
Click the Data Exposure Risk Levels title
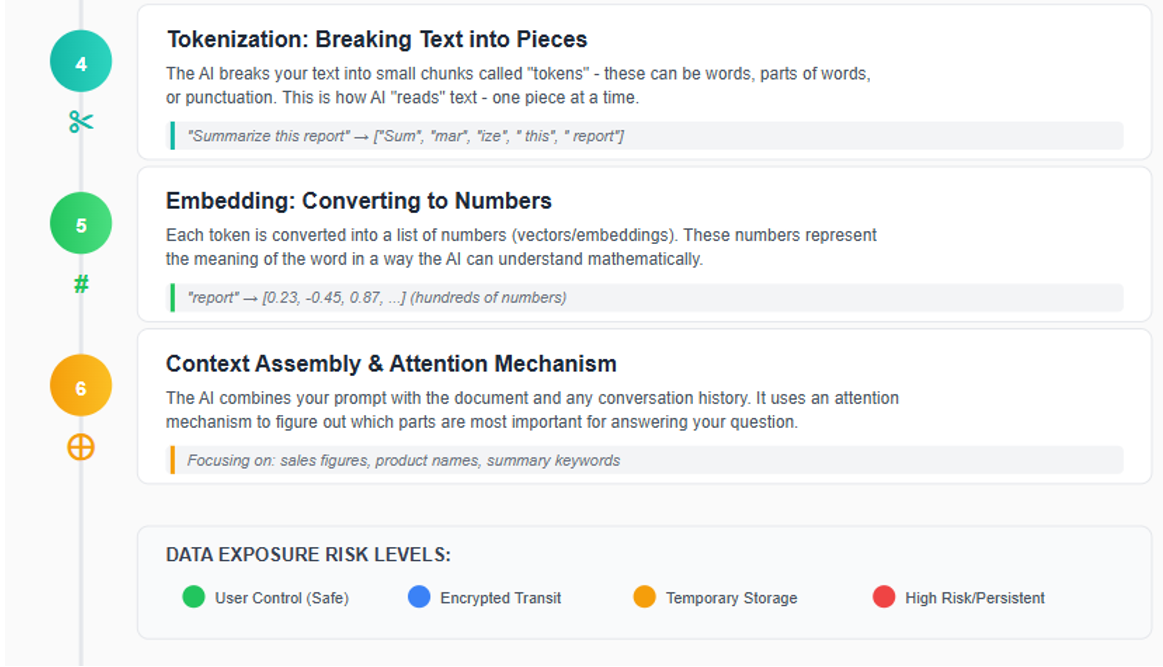(x=308, y=555)
